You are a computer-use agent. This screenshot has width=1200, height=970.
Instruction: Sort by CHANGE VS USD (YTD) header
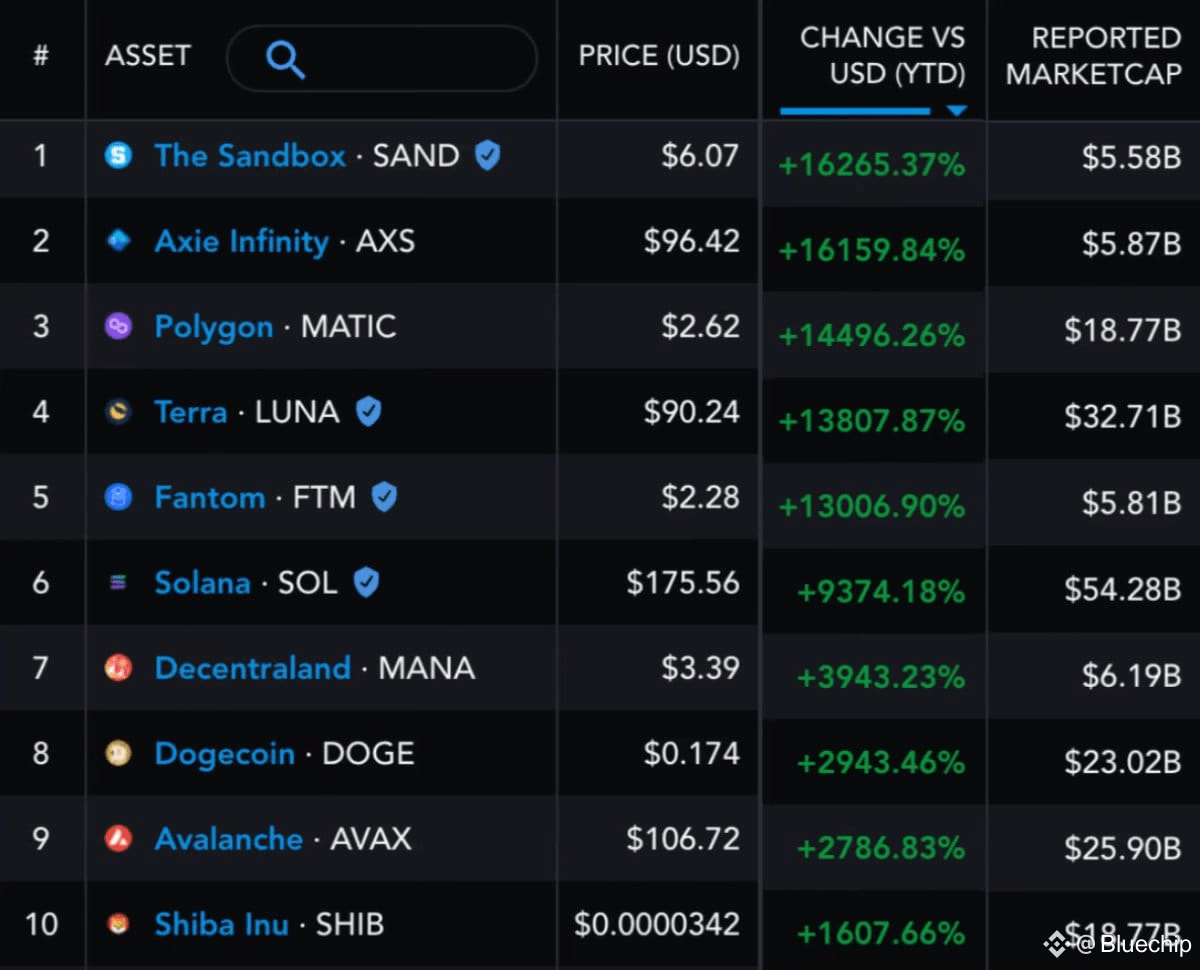click(x=882, y=56)
